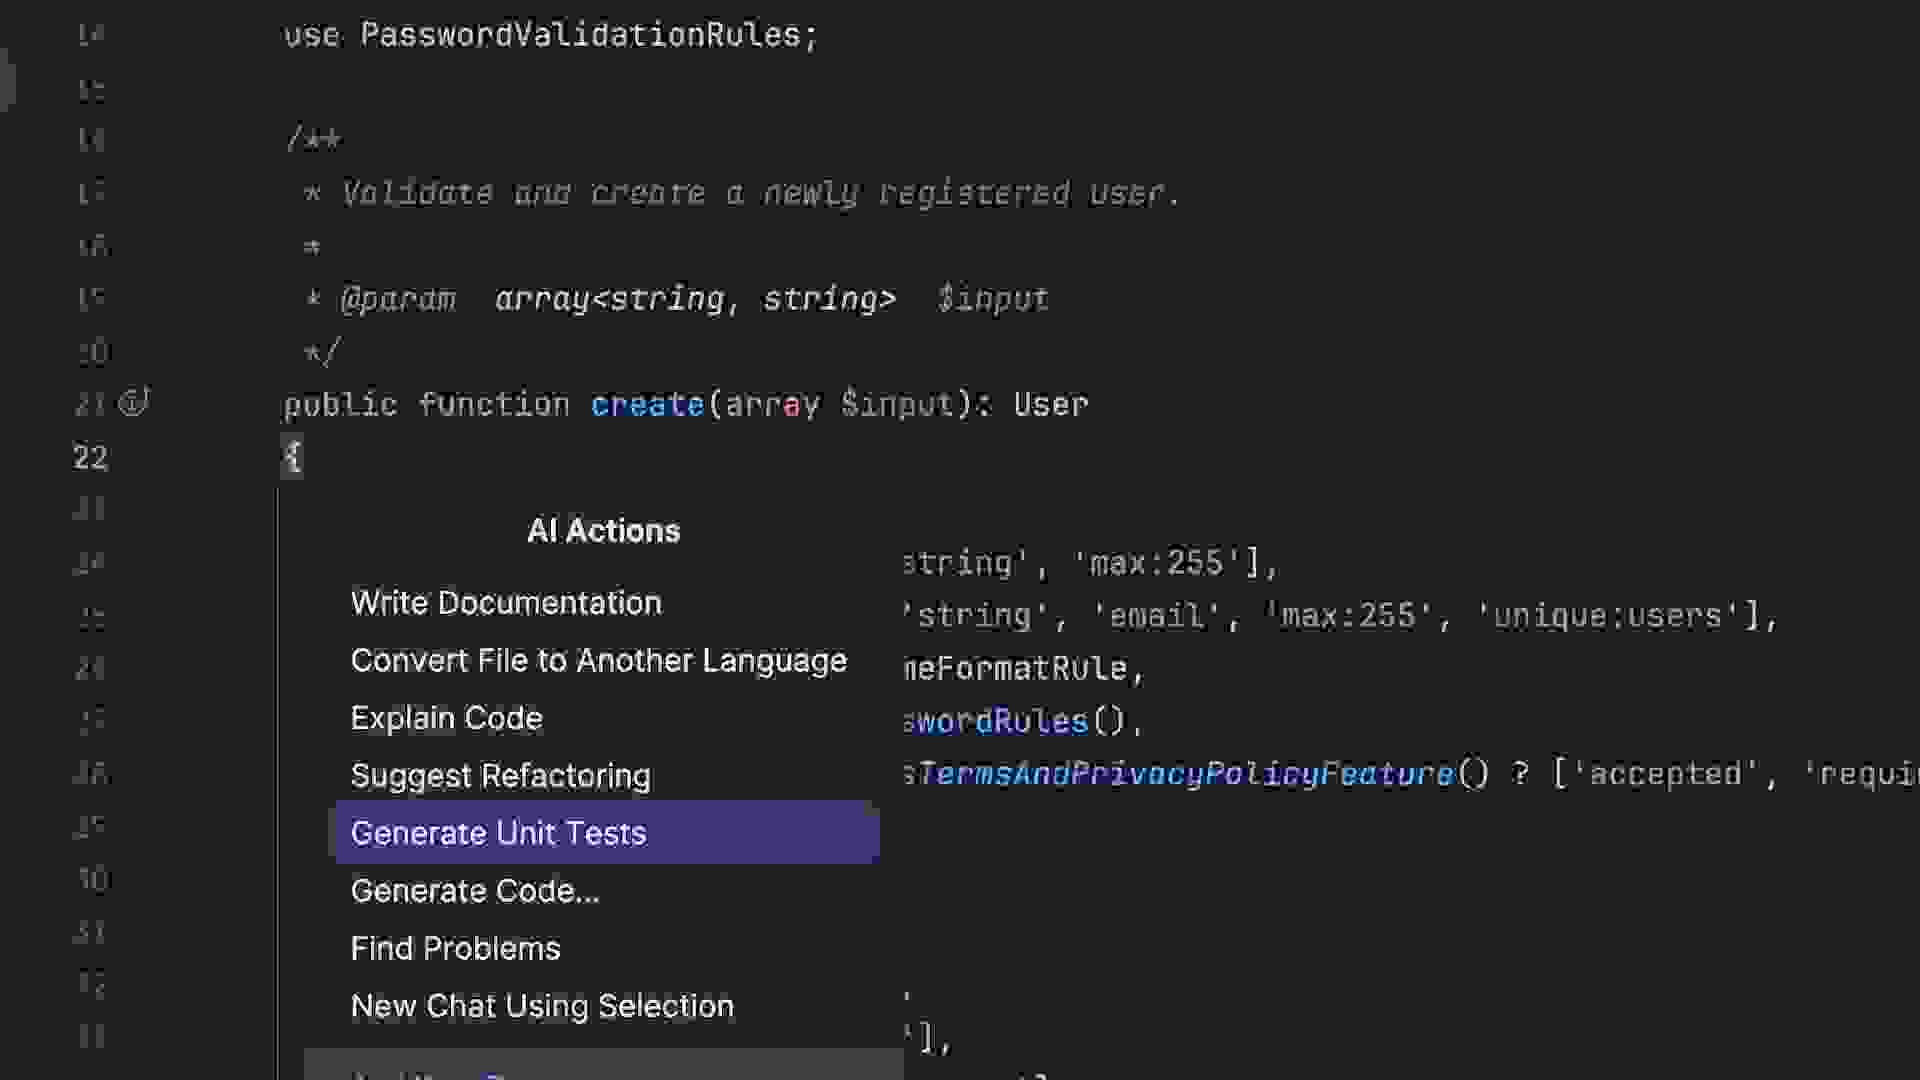Select the highlighted Generate Unit Tests item

(607, 833)
